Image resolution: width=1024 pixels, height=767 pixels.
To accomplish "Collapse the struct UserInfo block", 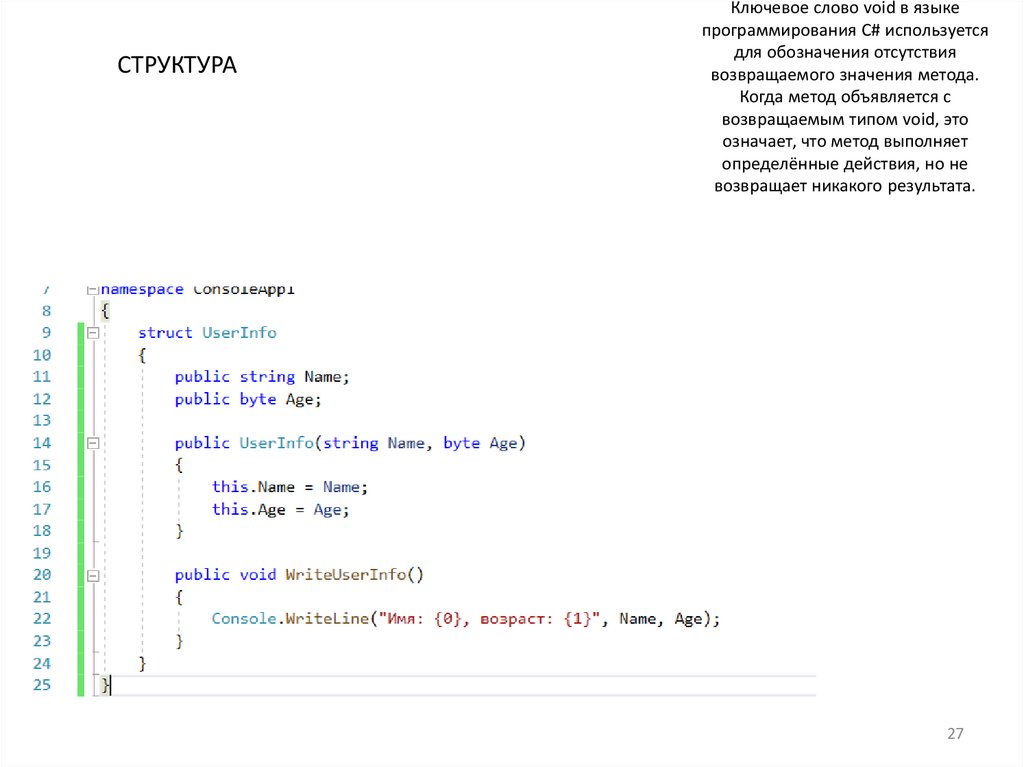I will (x=93, y=333).
